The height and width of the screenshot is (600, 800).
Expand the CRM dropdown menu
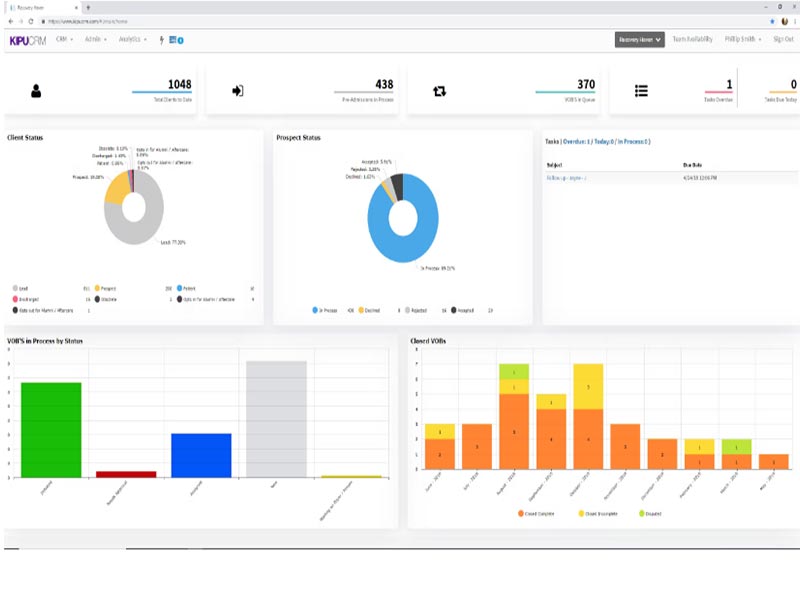tap(64, 39)
